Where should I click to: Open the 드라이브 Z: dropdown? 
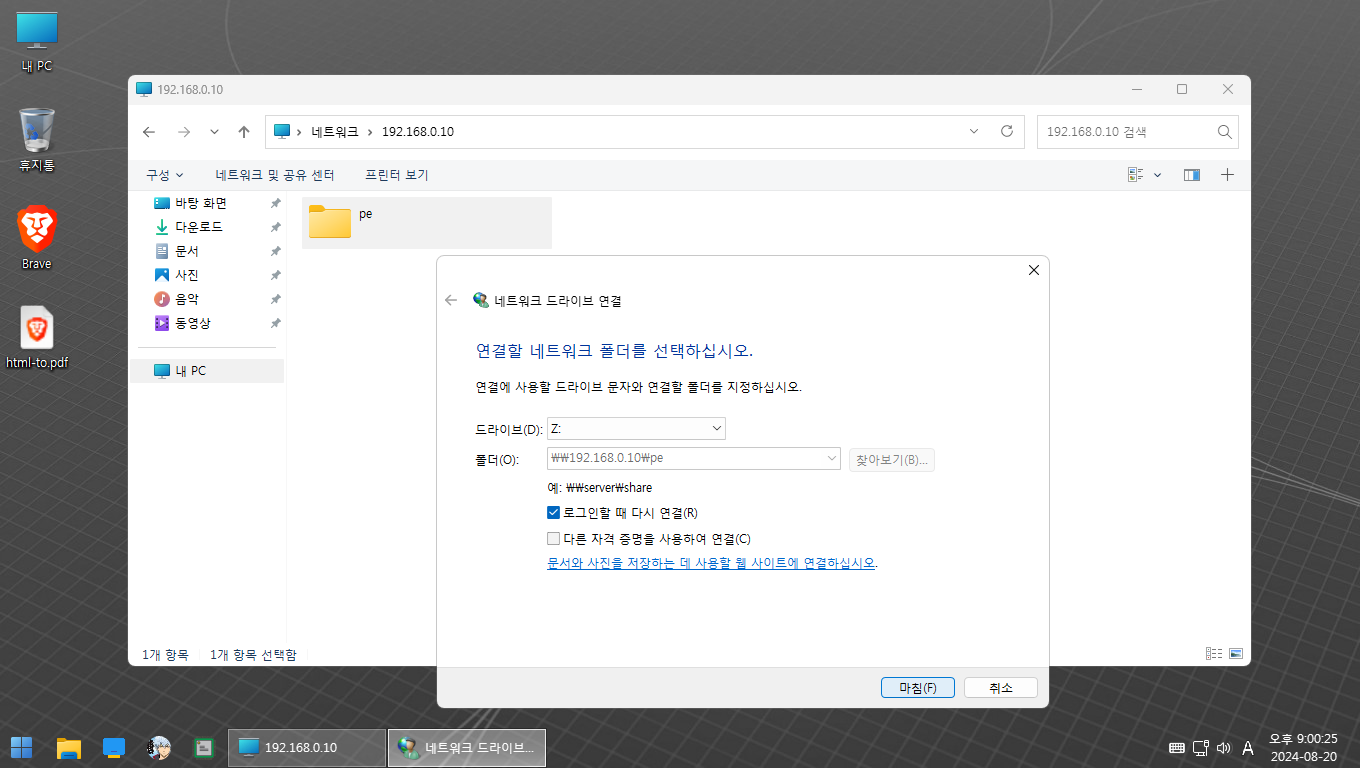[x=636, y=429]
